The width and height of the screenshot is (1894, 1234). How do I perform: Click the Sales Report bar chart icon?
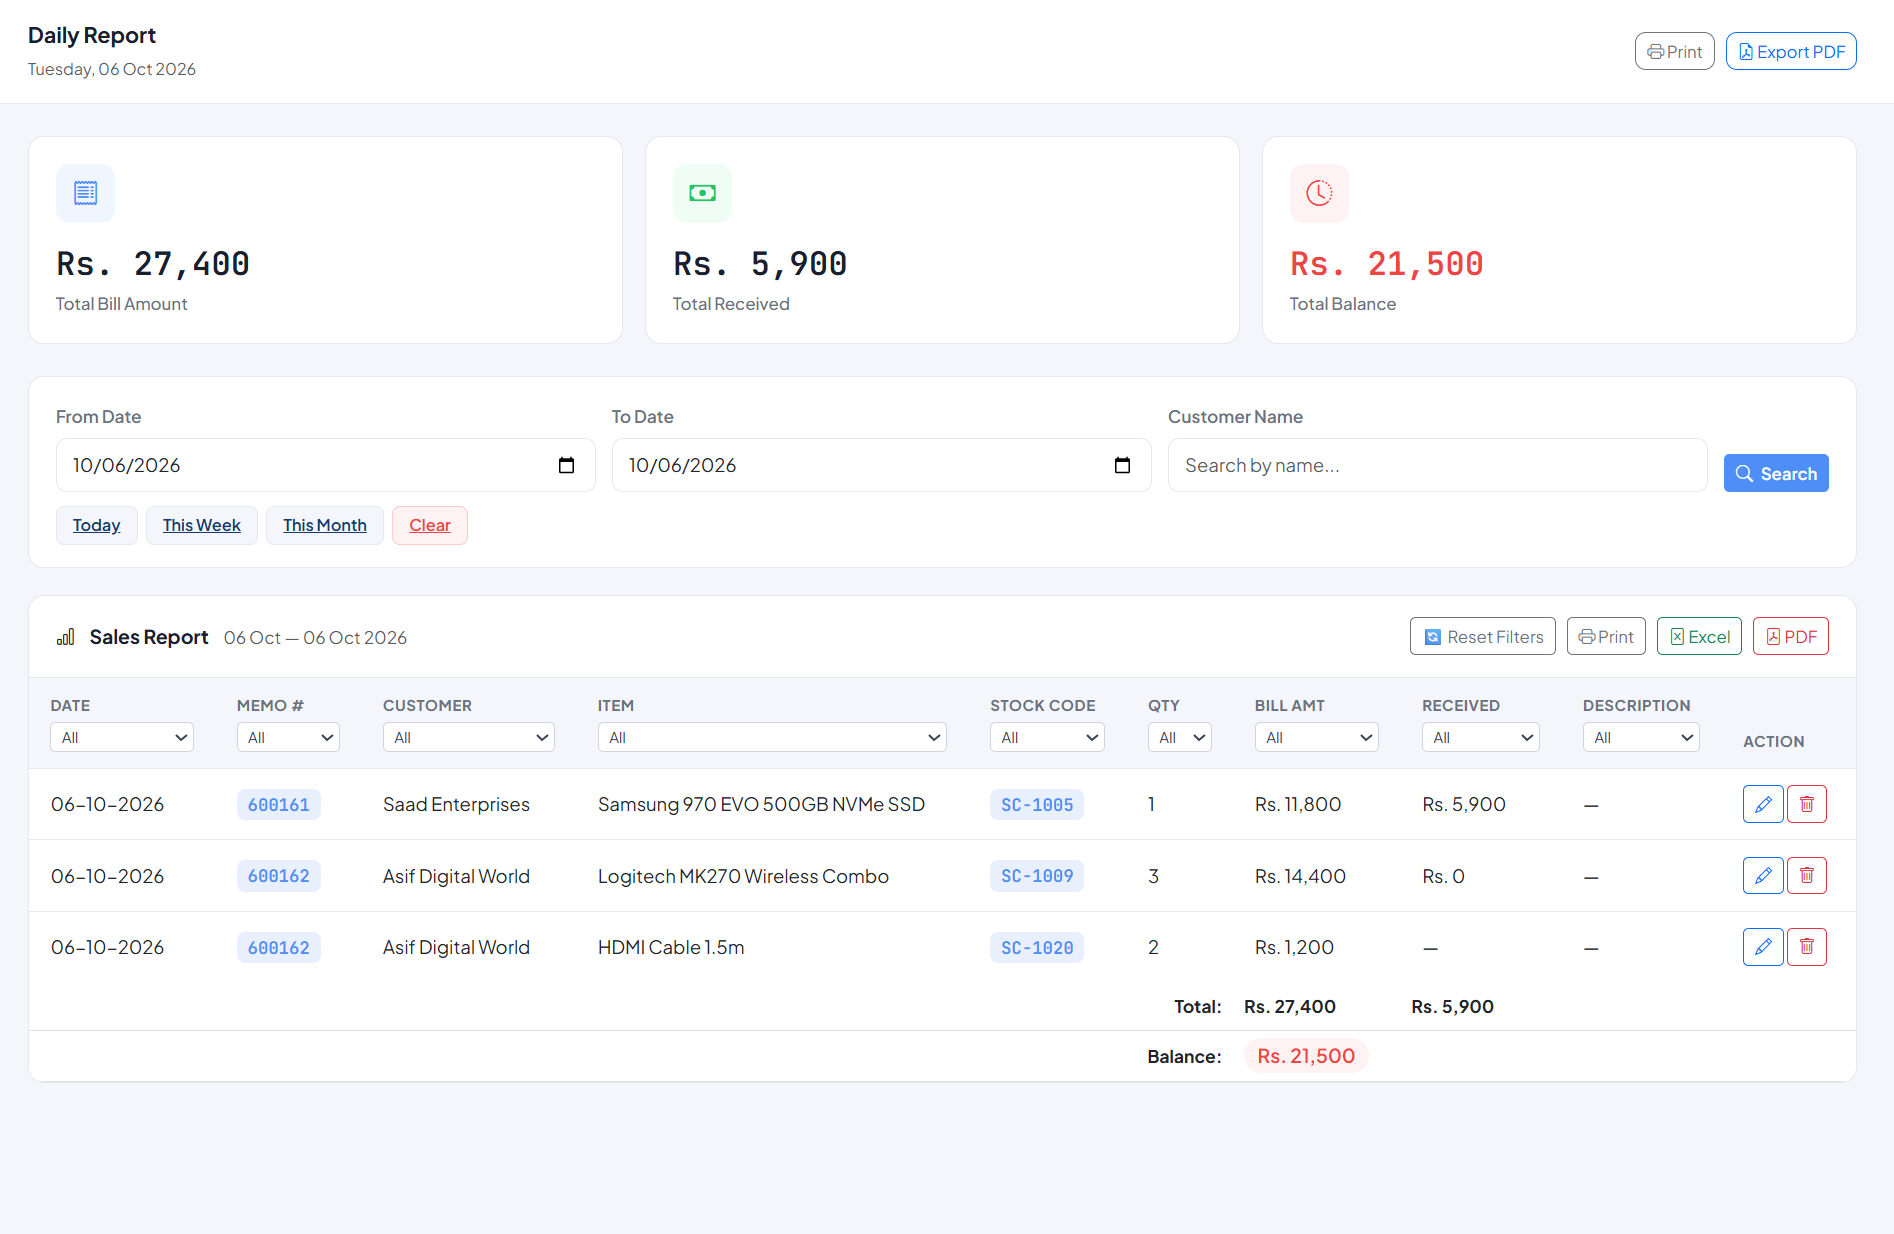pos(66,637)
